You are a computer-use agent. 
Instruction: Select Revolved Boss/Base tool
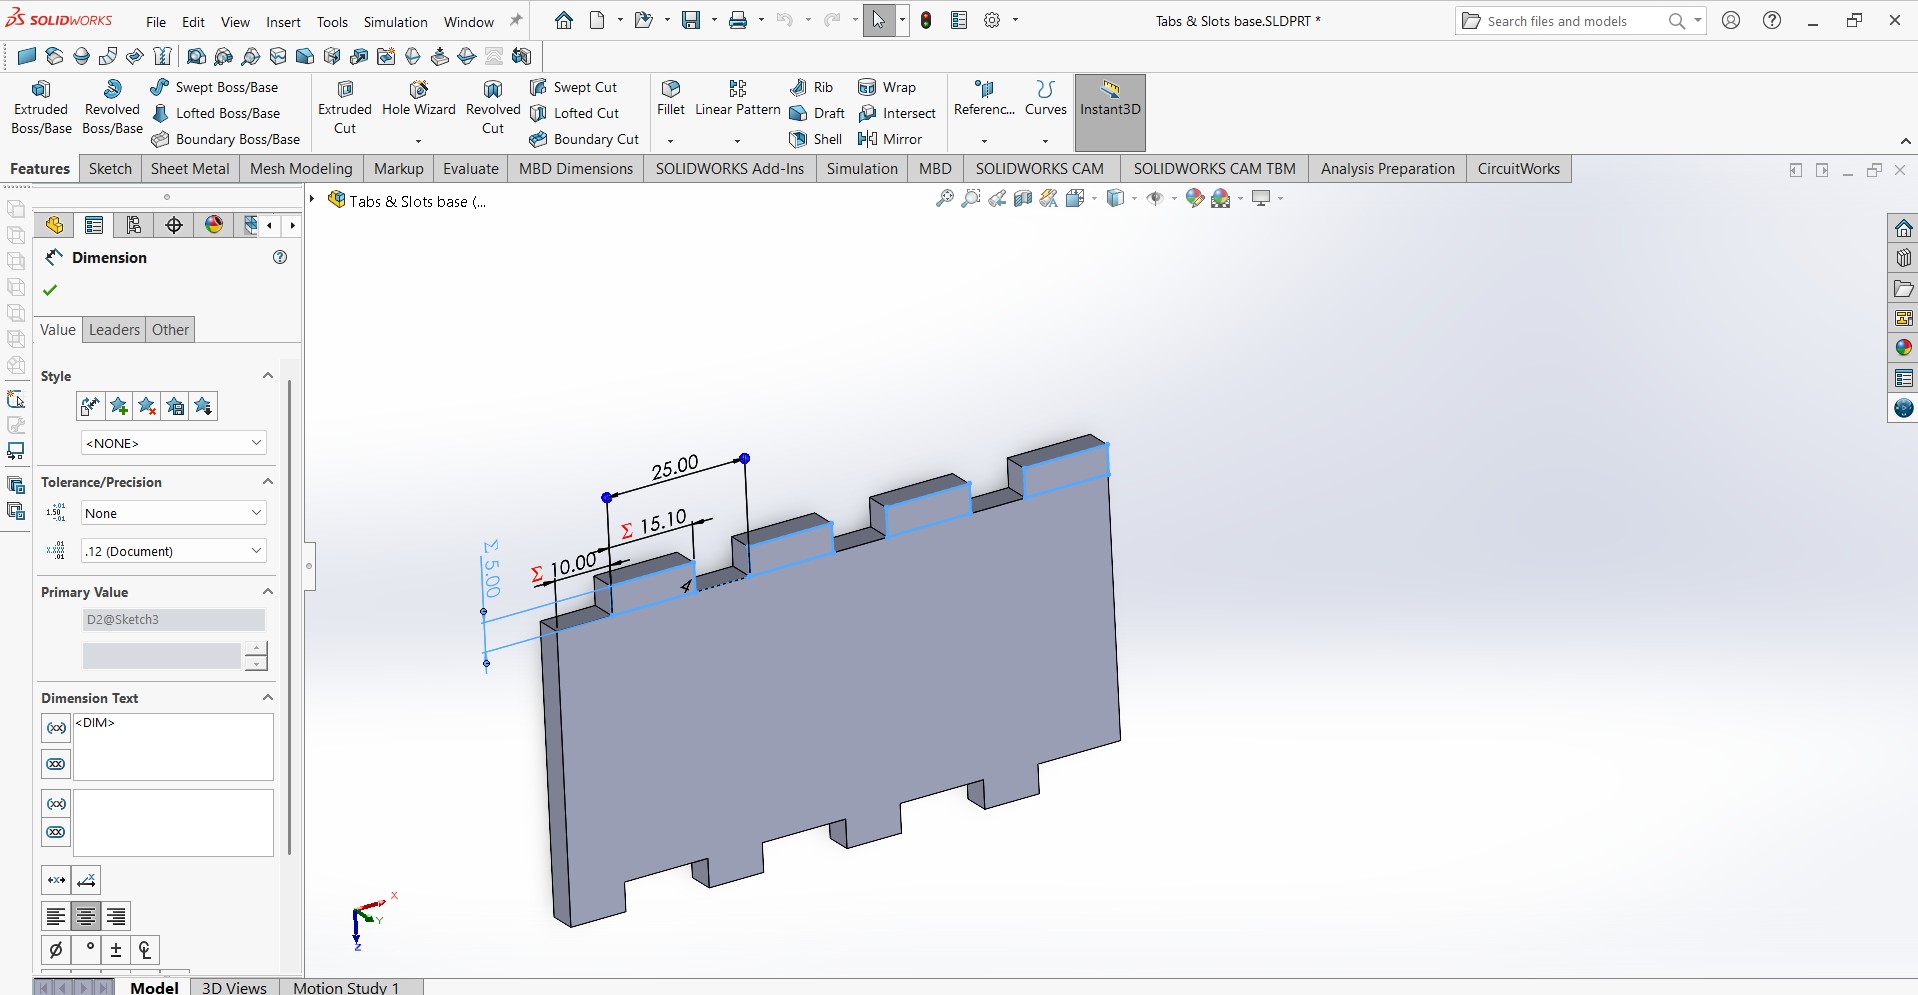click(x=112, y=108)
